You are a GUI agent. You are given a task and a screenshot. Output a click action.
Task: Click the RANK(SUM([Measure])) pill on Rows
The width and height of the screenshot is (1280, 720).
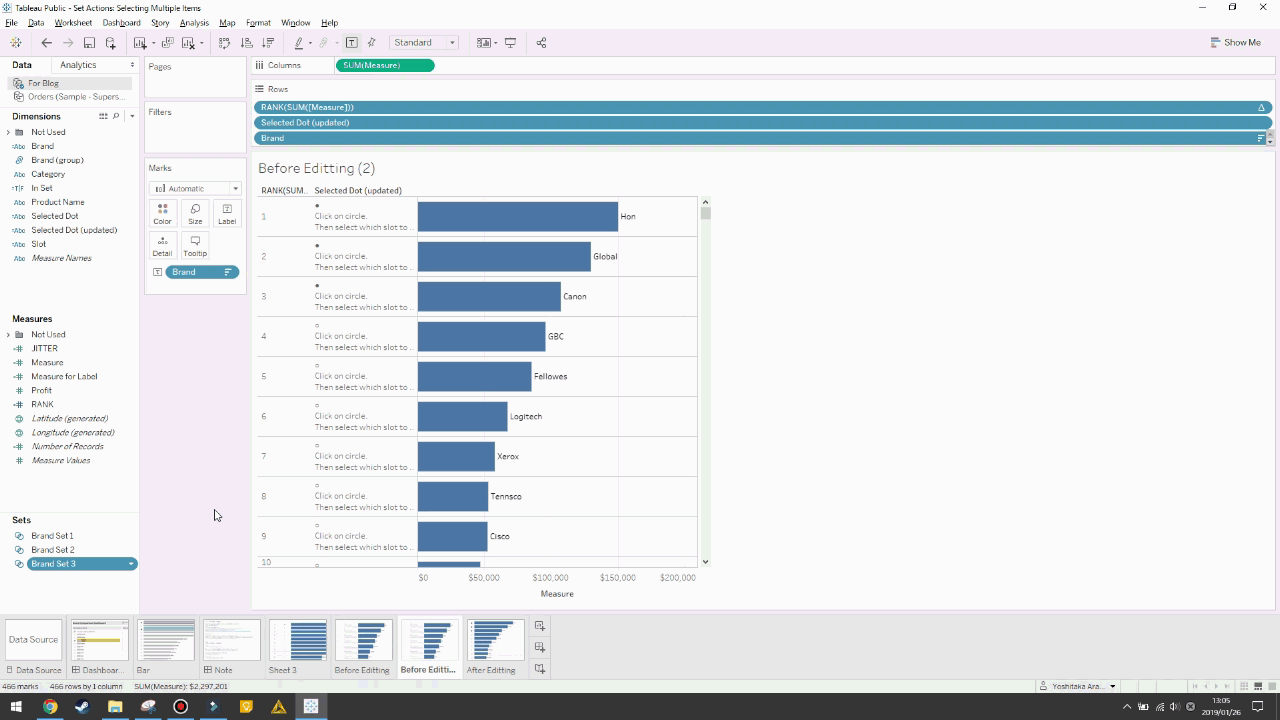[763, 107]
